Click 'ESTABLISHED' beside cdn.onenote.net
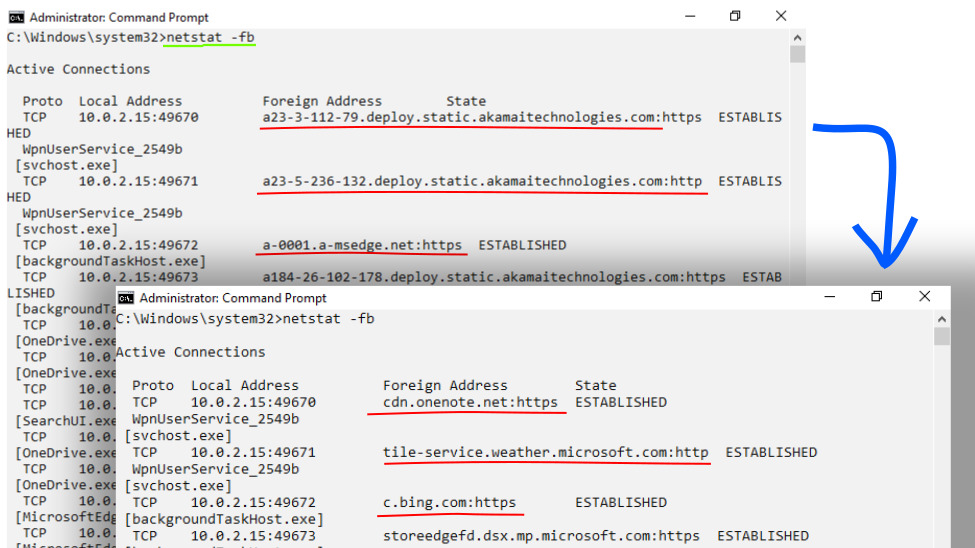975x548 pixels. click(x=621, y=402)
